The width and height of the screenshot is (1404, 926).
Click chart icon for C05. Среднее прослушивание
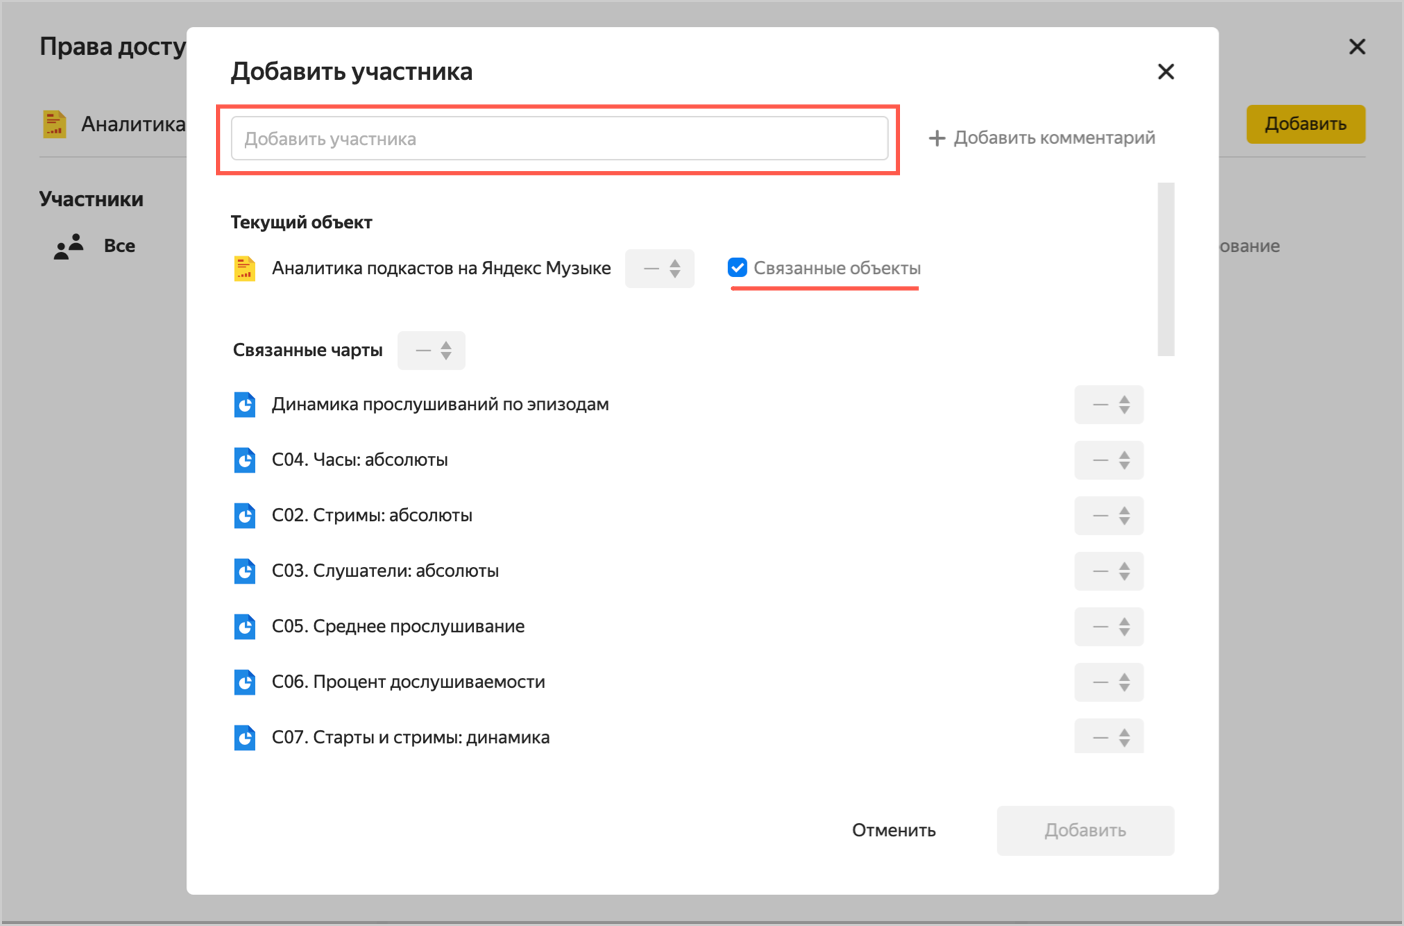(x=244, y=627)
